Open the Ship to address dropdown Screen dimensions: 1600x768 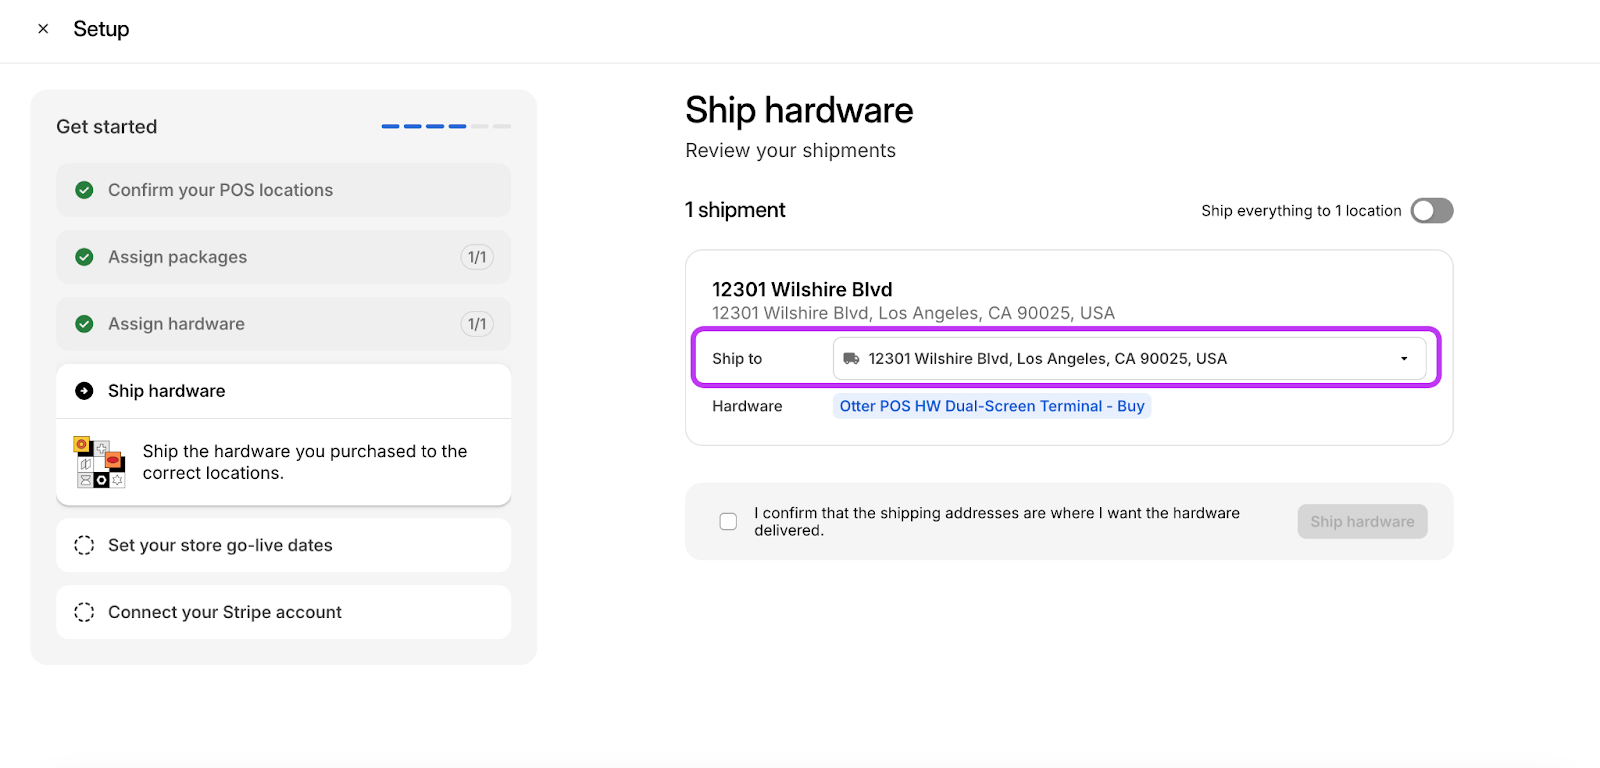[x=1128, y=359]
